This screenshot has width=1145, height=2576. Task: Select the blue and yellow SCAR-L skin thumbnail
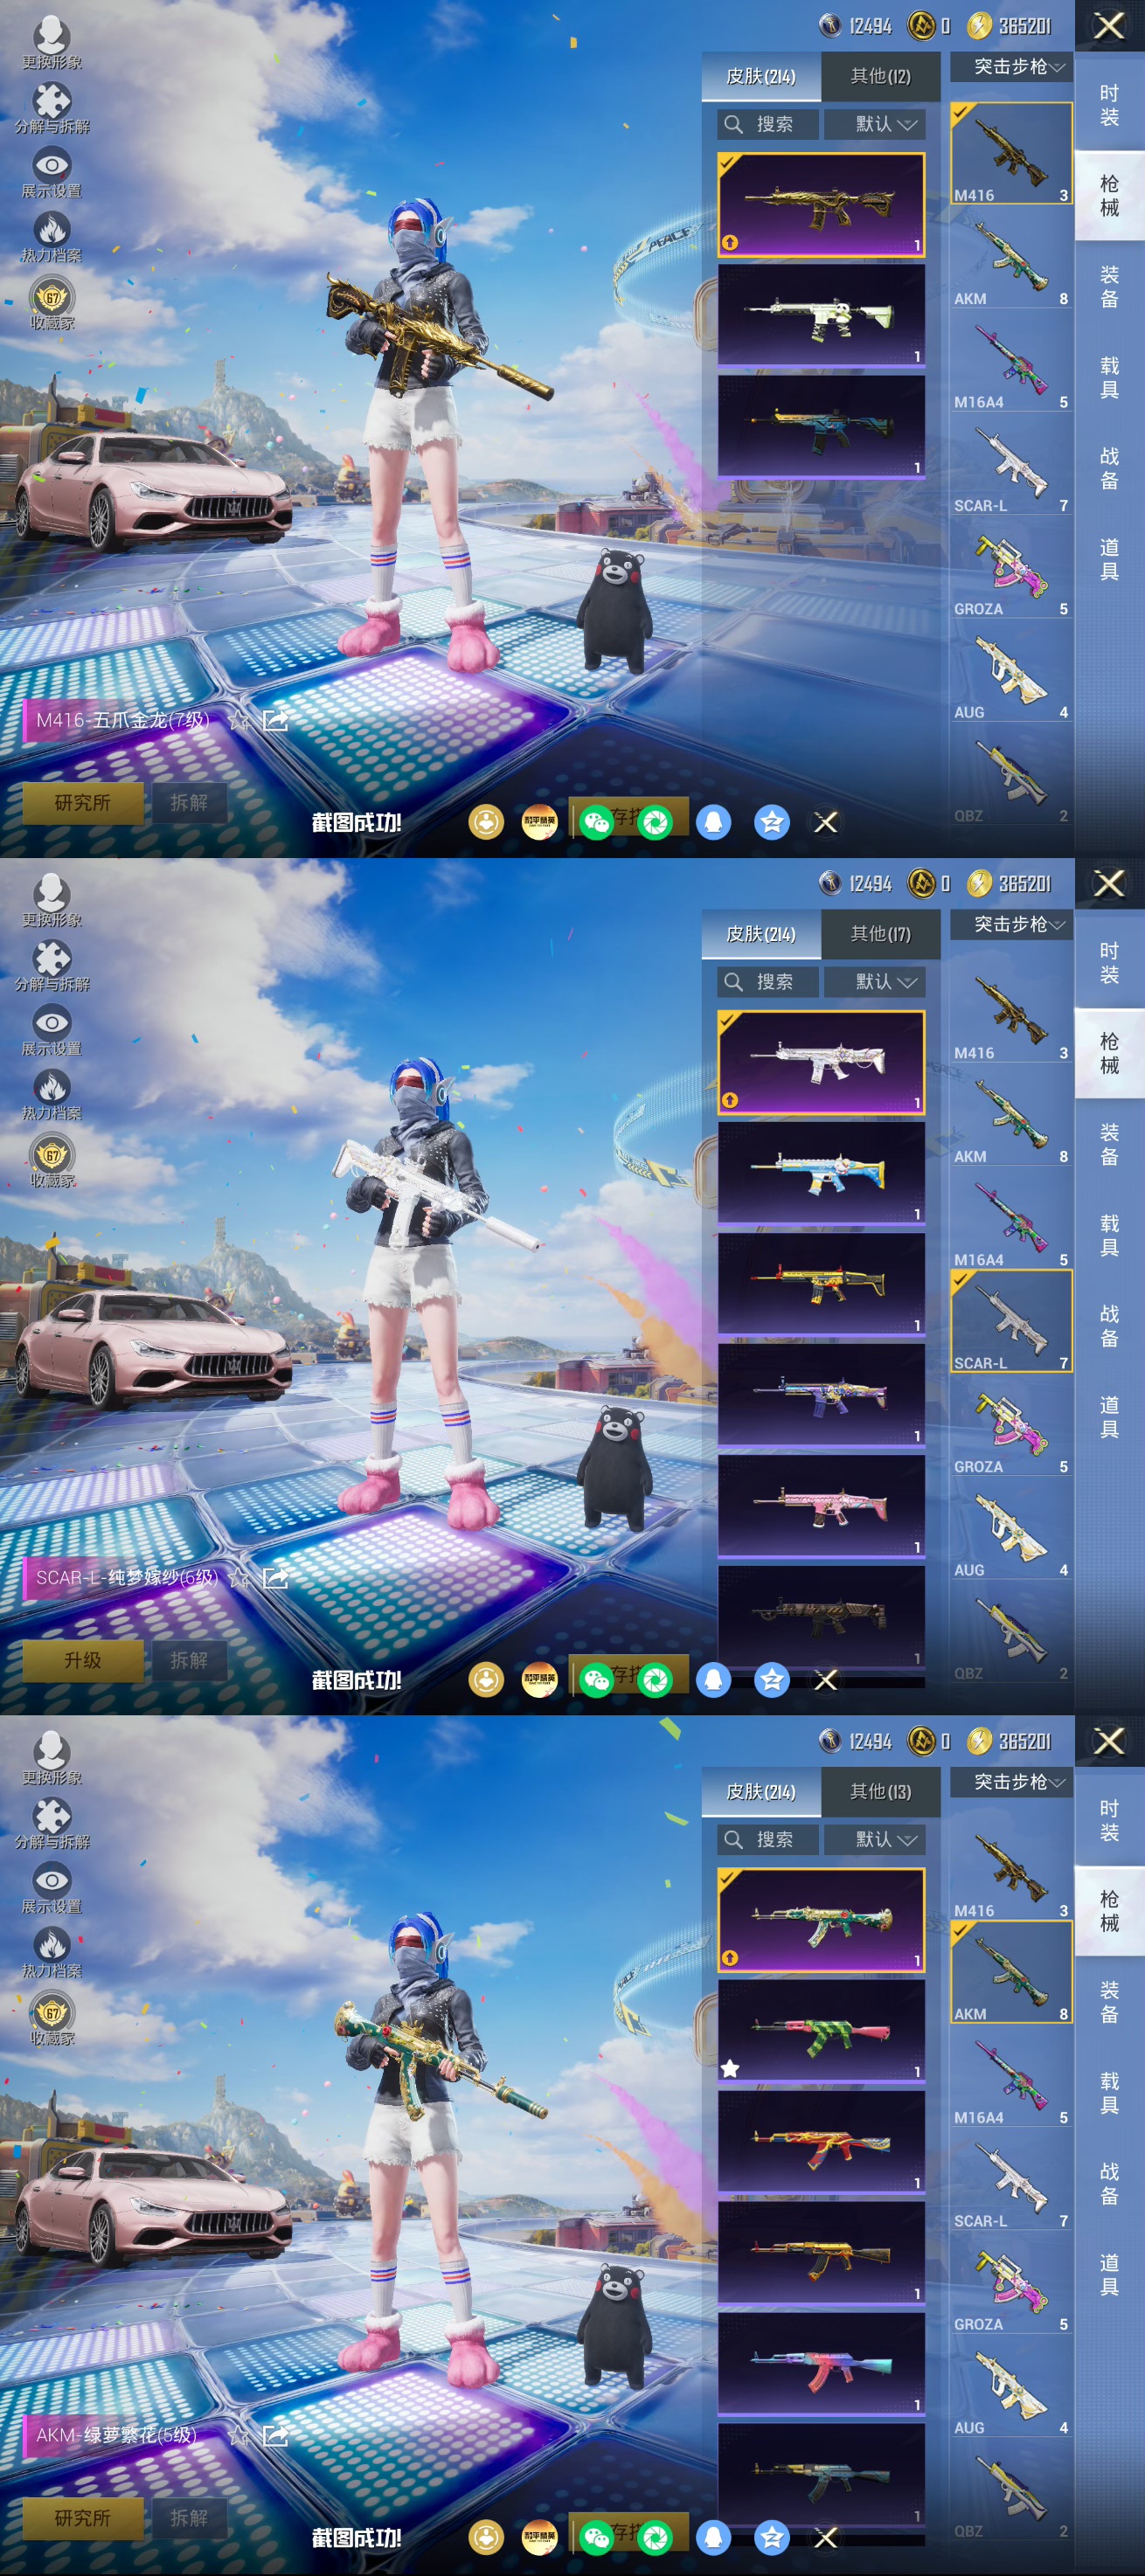pyautogui.click(x=821, y=1174)
